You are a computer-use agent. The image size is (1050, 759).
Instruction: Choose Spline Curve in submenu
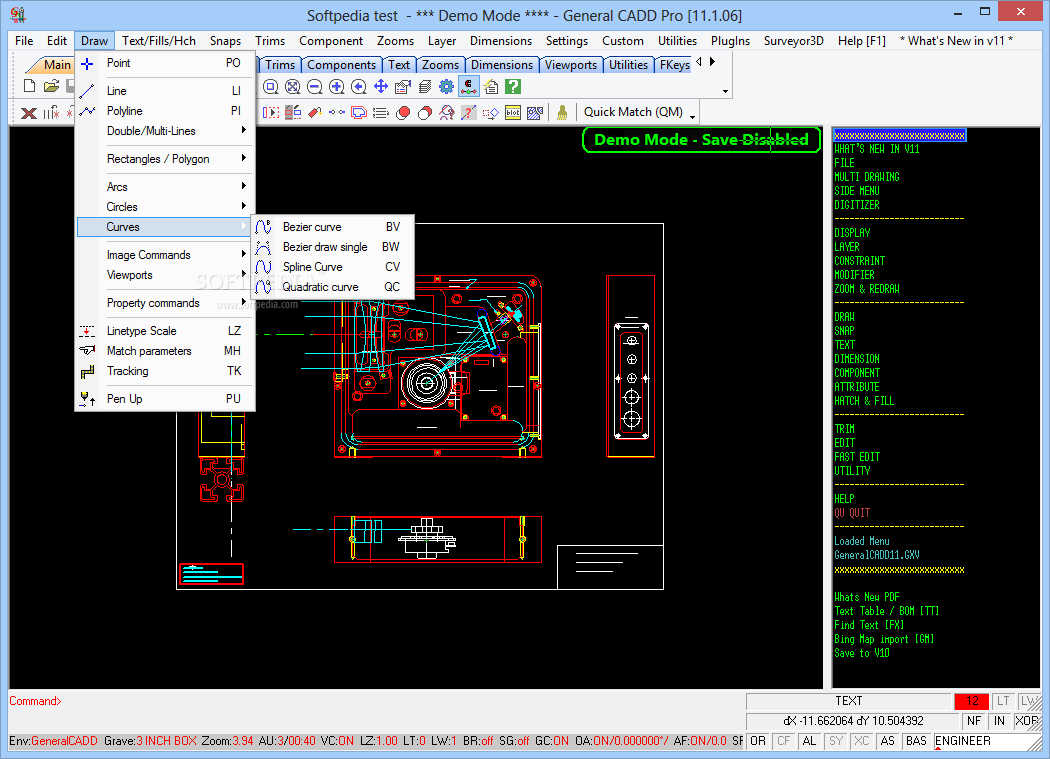(x=333, y=267)
